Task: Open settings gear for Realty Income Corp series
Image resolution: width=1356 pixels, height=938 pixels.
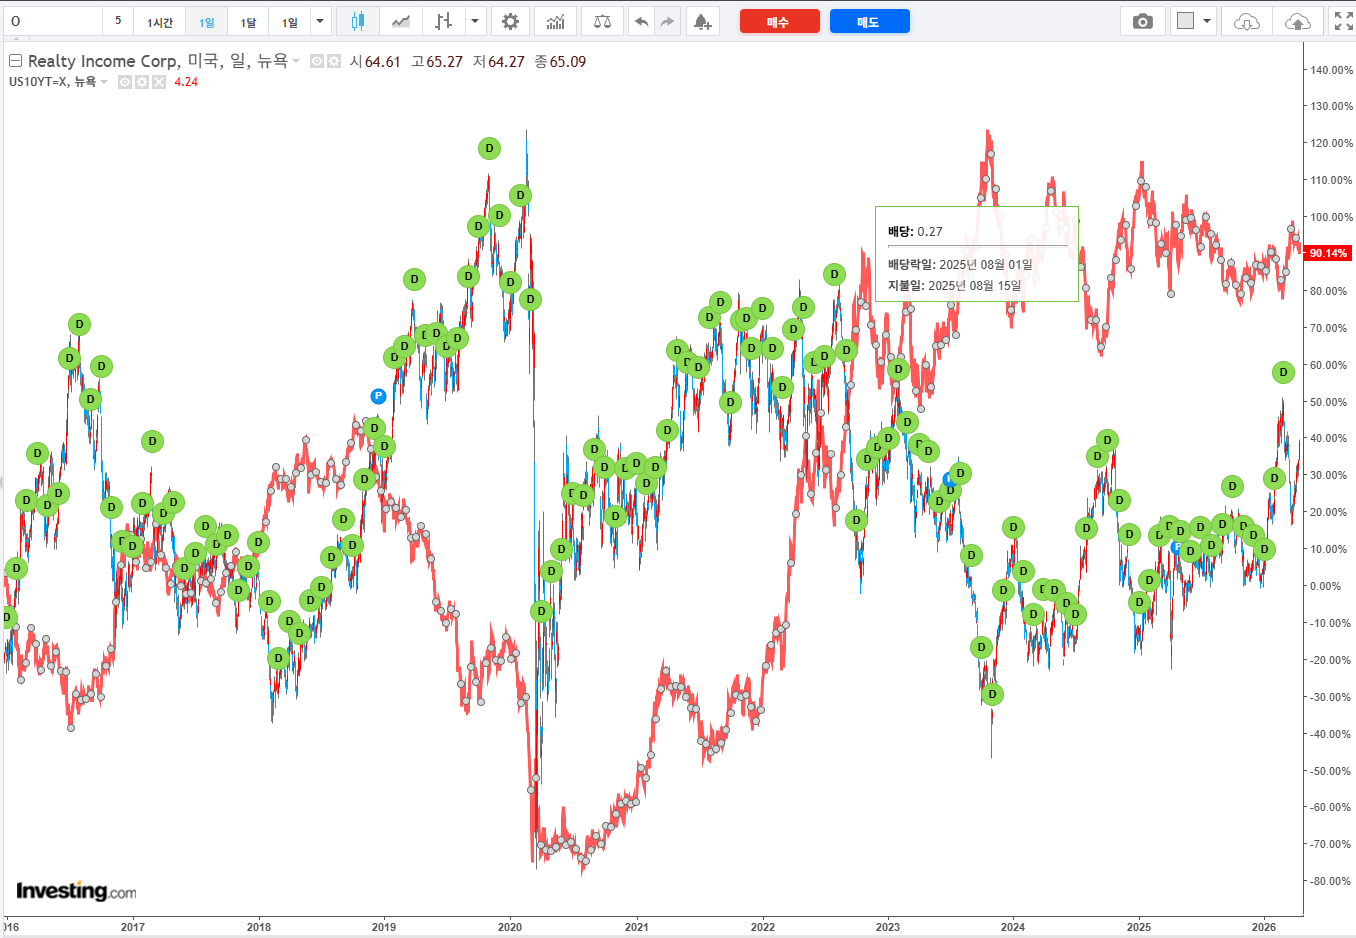Action: pyautogui.click(x=334, y=61)
